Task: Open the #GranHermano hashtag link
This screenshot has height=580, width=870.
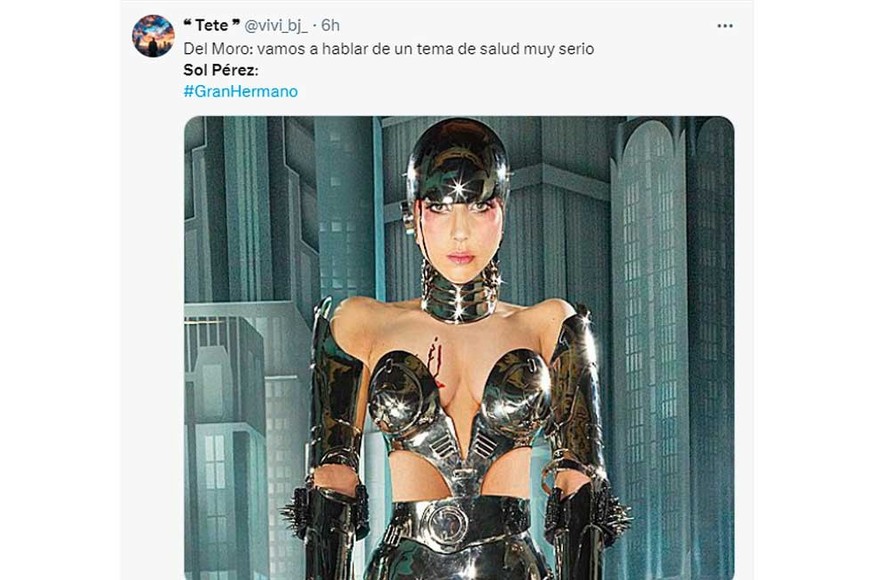Action: (240, 91)
